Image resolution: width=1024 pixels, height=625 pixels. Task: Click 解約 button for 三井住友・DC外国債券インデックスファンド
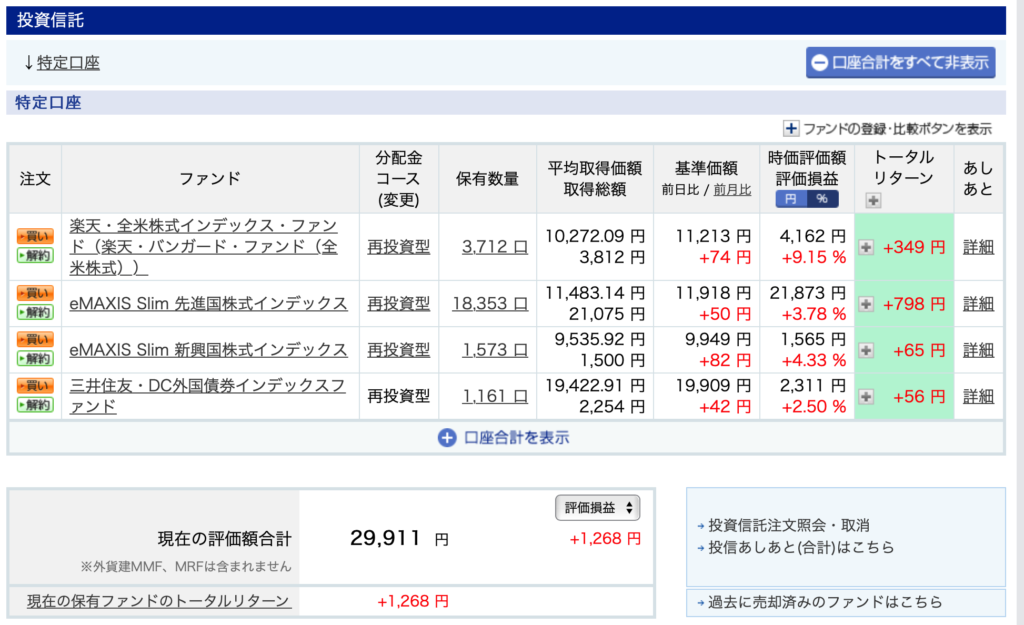coord(35,405)
